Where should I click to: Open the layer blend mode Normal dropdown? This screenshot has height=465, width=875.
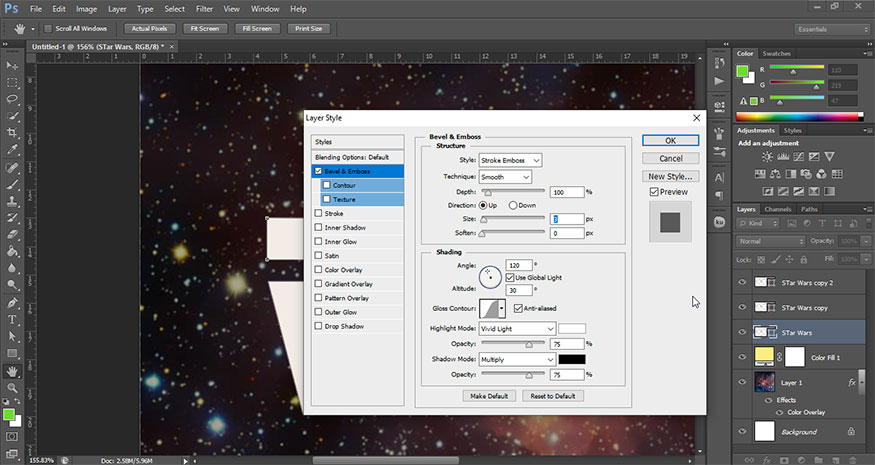pyautogui.click(x=771, y=241)
